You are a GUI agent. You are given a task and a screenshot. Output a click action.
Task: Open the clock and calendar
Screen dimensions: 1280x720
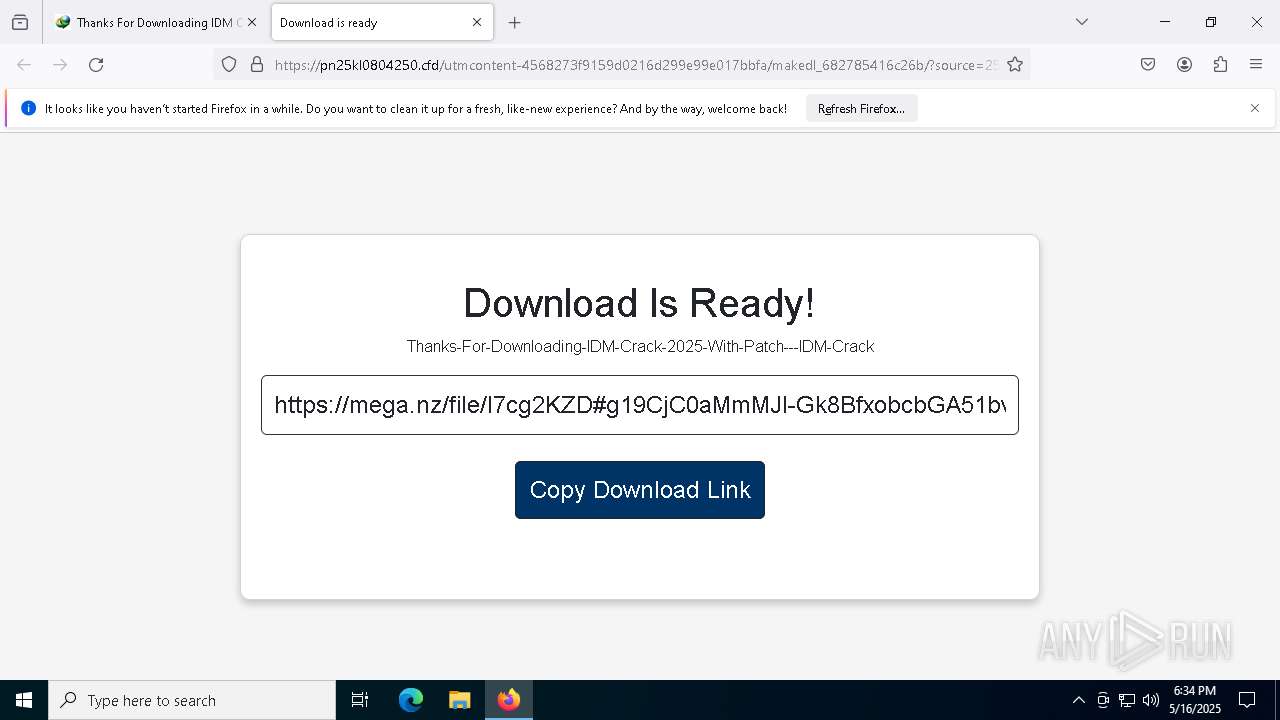point(1195,700)
